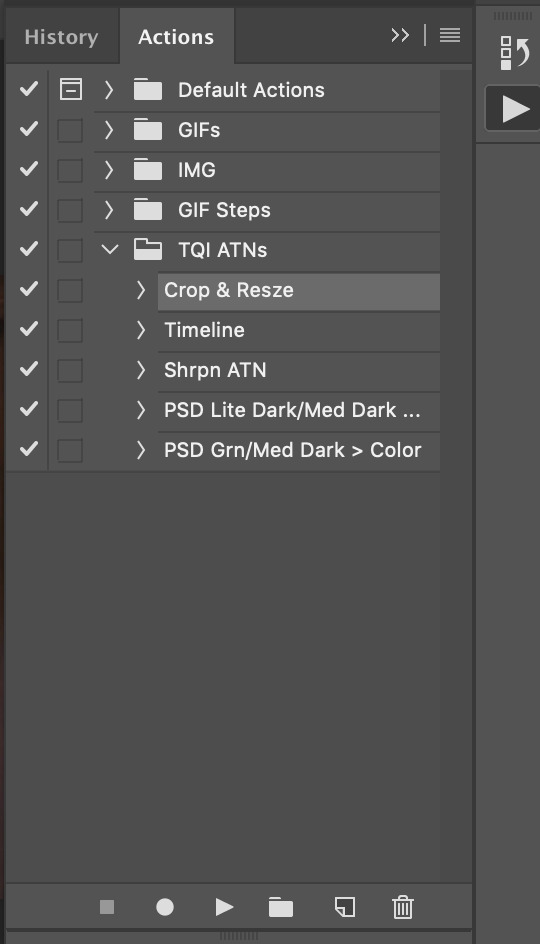Viewport: 540px width, 944px height.
Task: Click the play button icon in the side dock
Action: coord(515,110)
